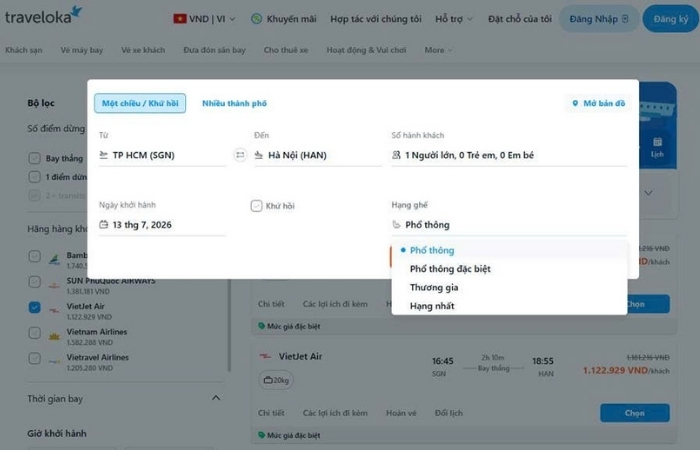Click the calendar icon beside 13 thg 7, 2026
Screen dimensions: 700x450
tap(104, 224)
